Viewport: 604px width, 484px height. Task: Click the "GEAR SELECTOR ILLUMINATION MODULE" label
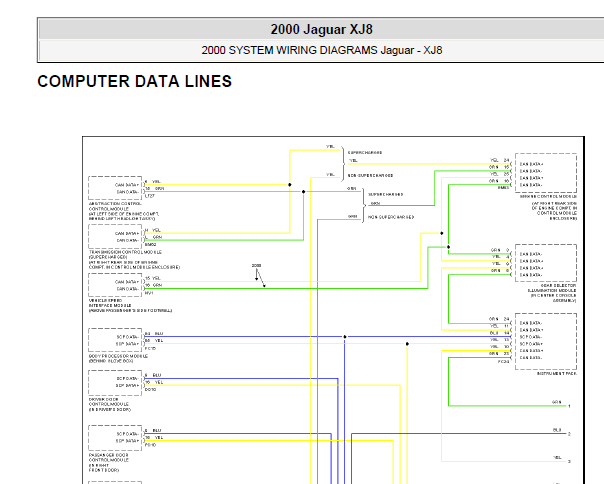(x=552, y=288)
